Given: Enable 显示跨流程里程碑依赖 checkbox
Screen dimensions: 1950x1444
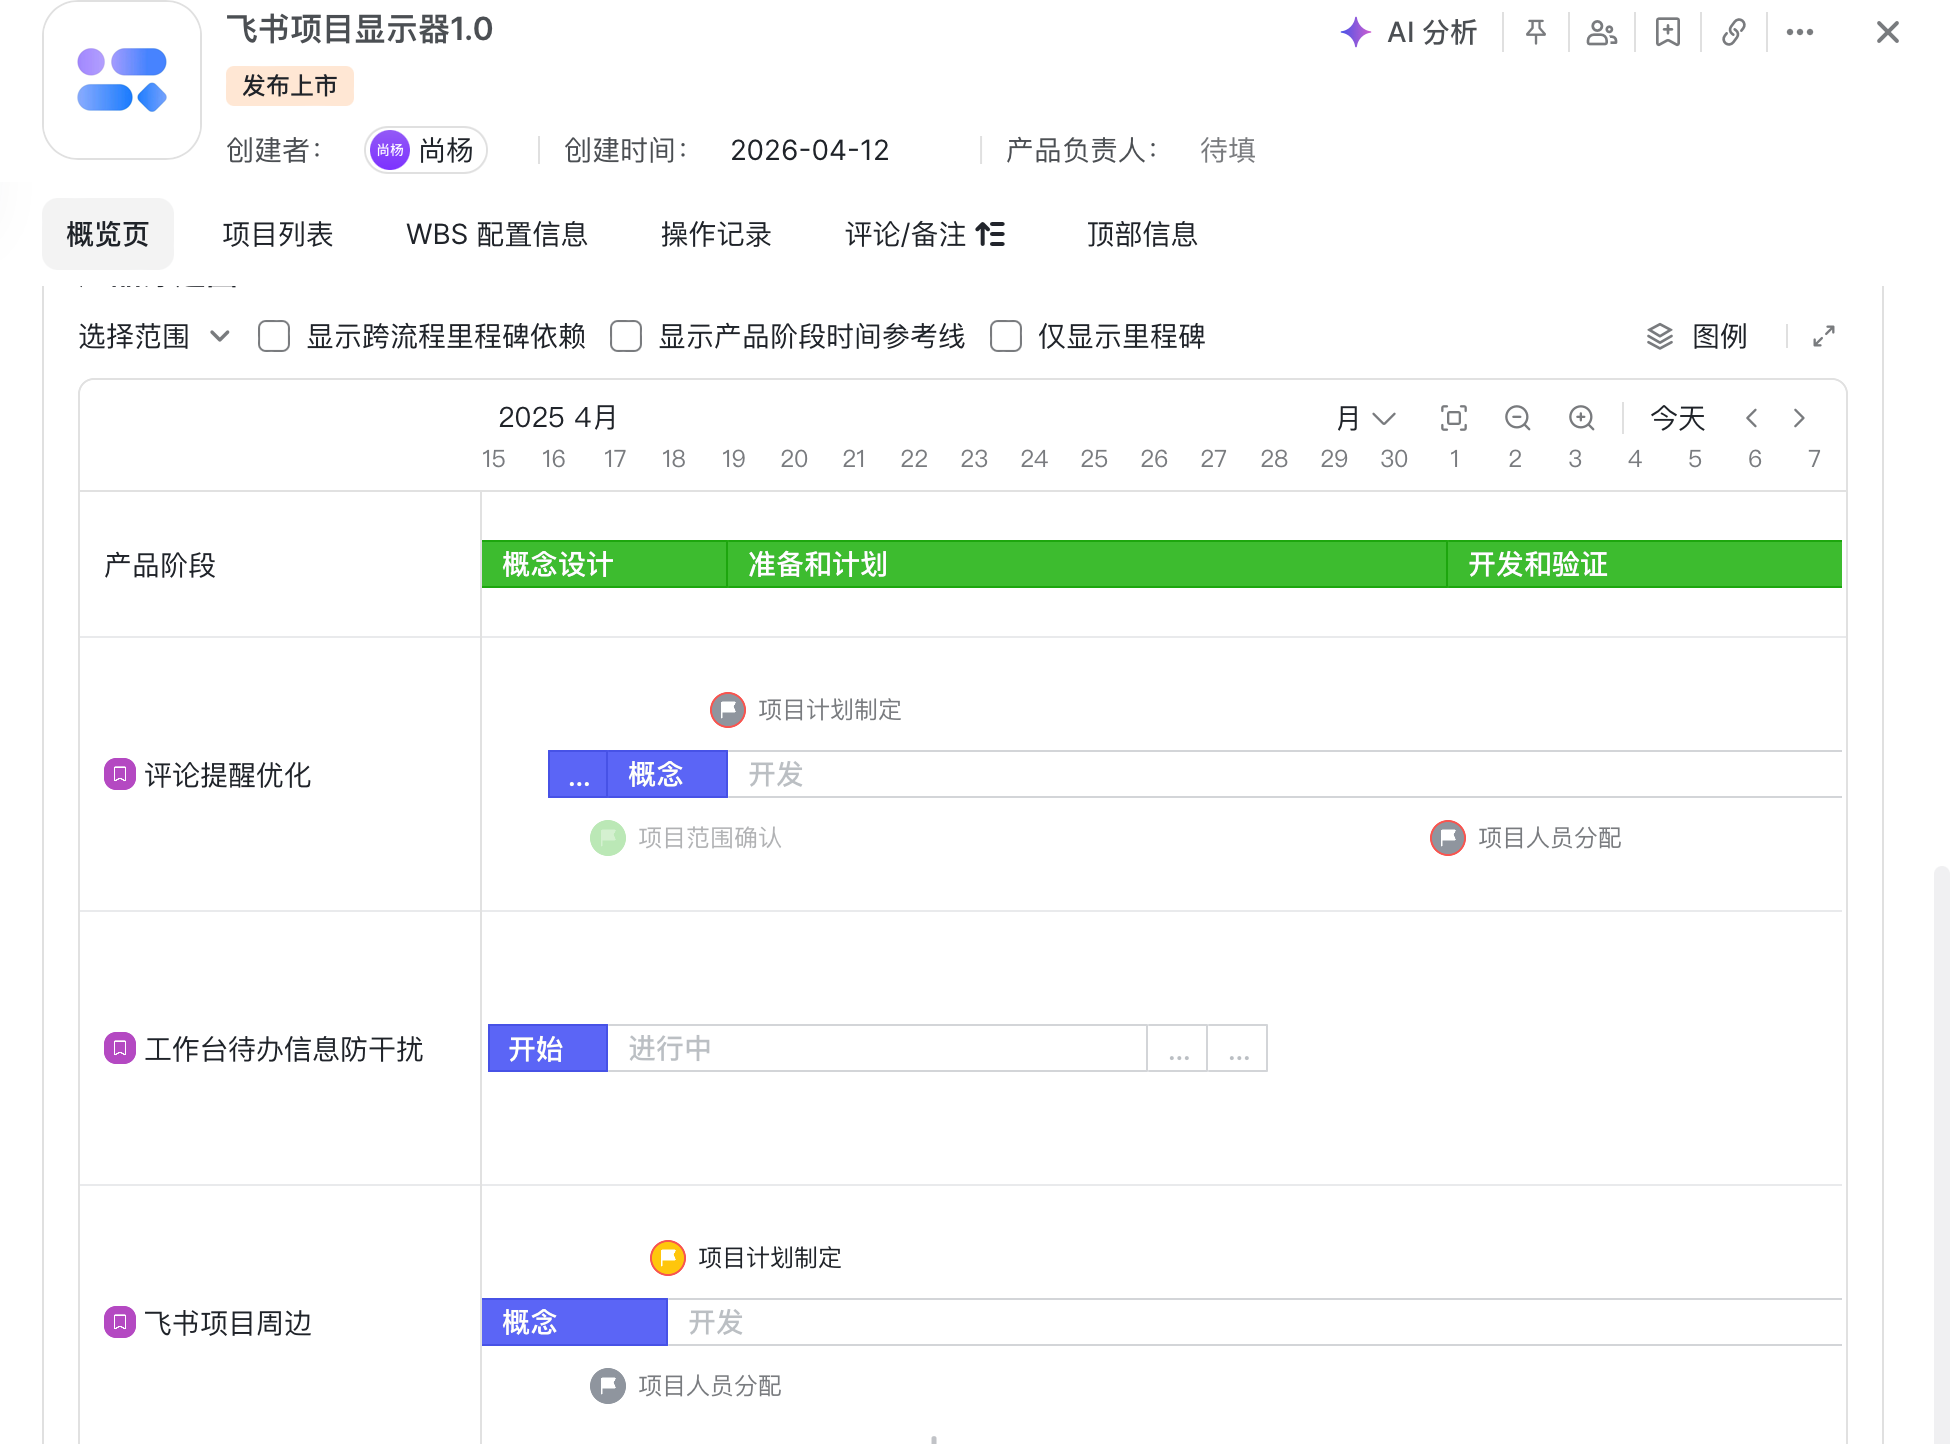Looking at the screenshot, I should (274, 336).
